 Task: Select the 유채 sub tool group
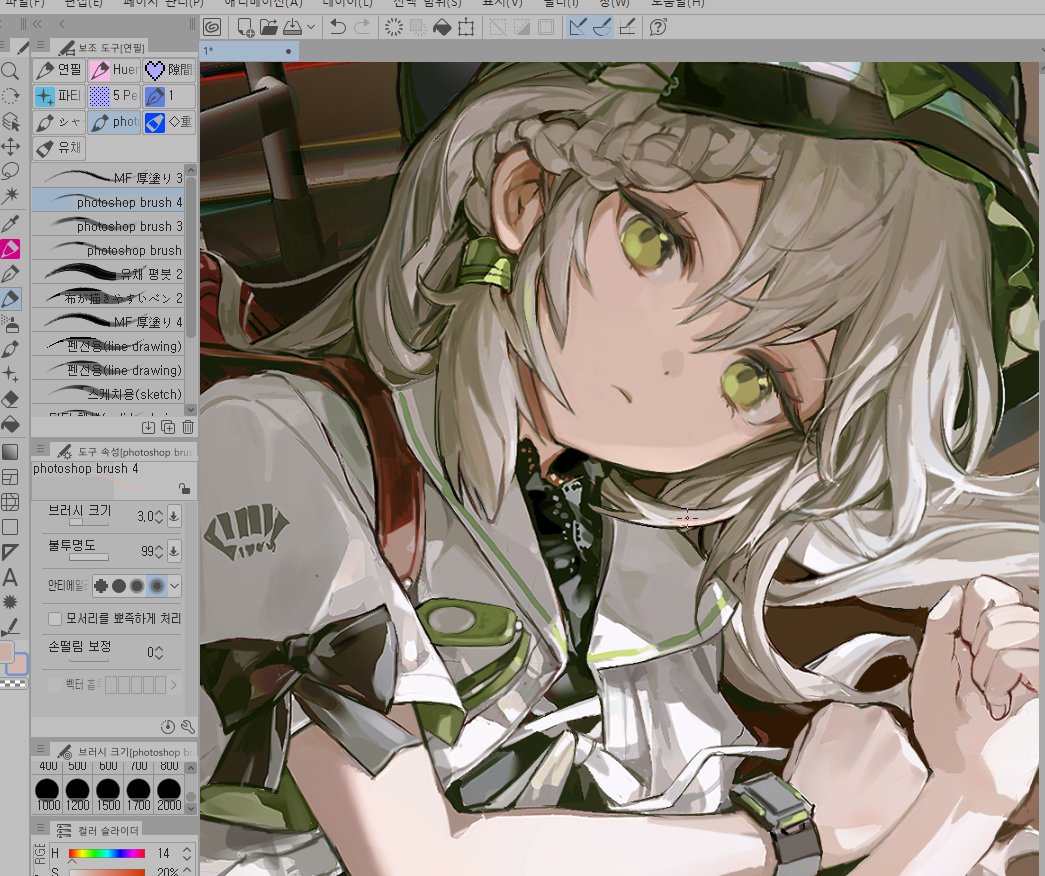[59, 148]
